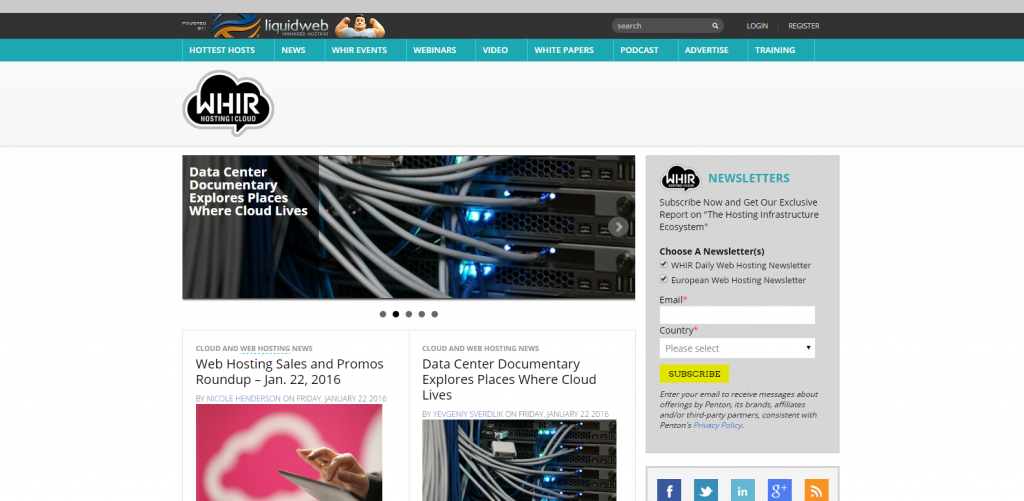Open the Advertise menu item
The image size is (1024, 501).
point(707,50)
